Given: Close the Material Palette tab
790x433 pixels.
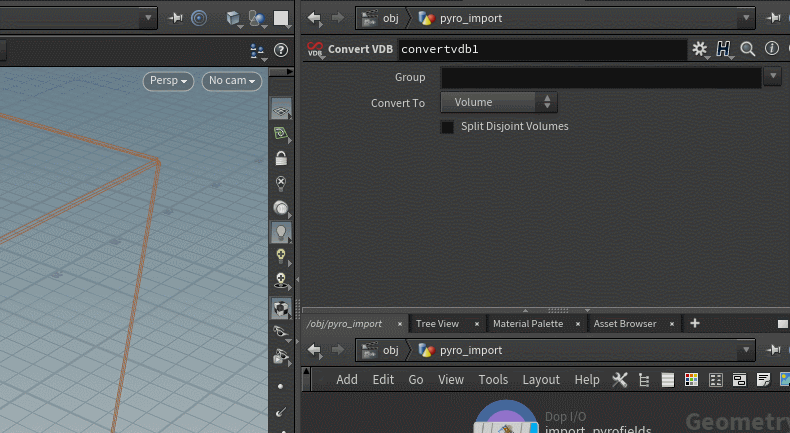Looking at the screenshot, I should (578, 324).
